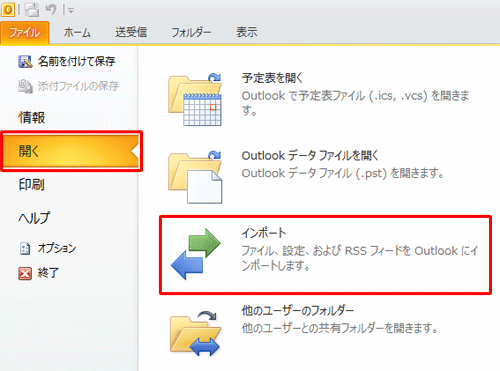
Task: Choose 名前を付けて保存 from the menu
Action: pos(76,61)
